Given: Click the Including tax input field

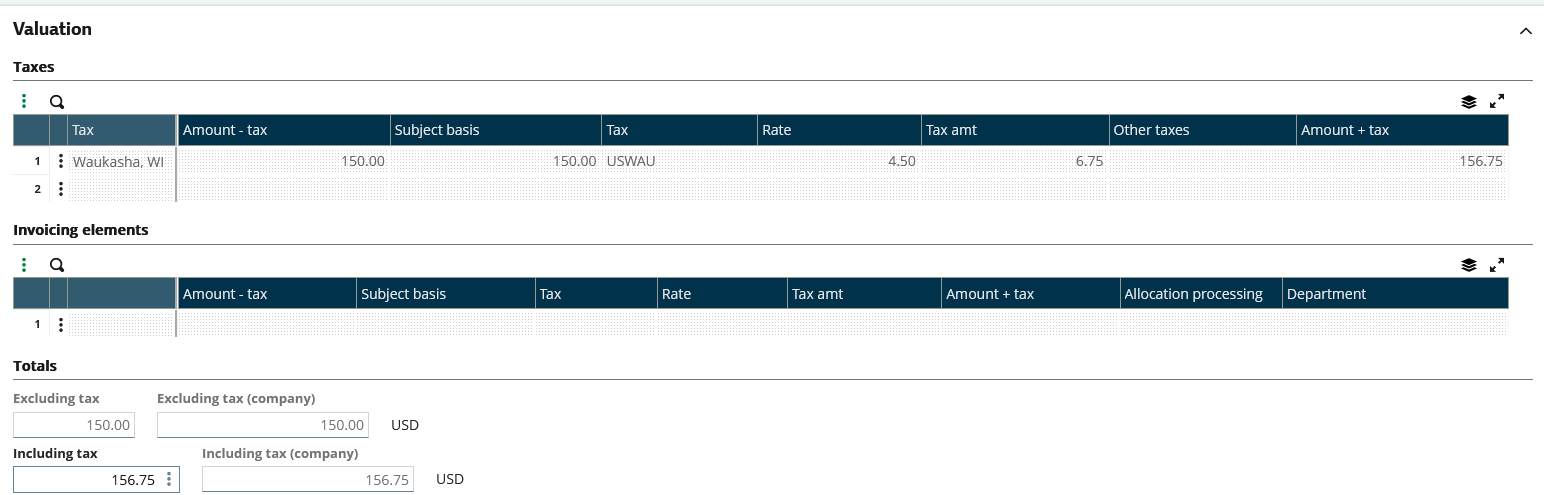Looking at the screenshot, I should tap(87, 480).
